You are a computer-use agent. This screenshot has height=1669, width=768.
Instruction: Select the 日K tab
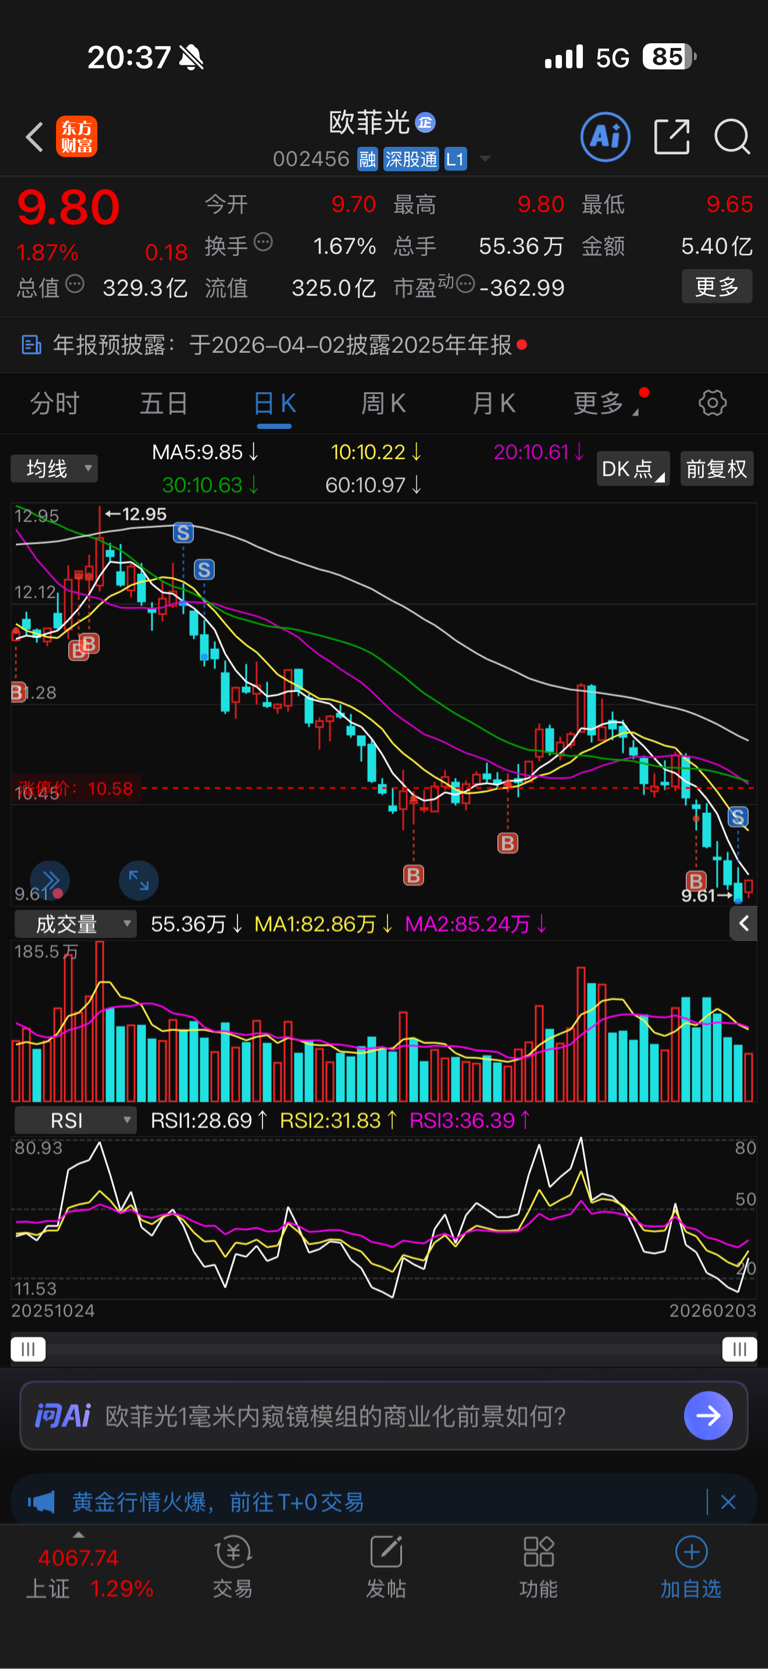click(274, 403)
